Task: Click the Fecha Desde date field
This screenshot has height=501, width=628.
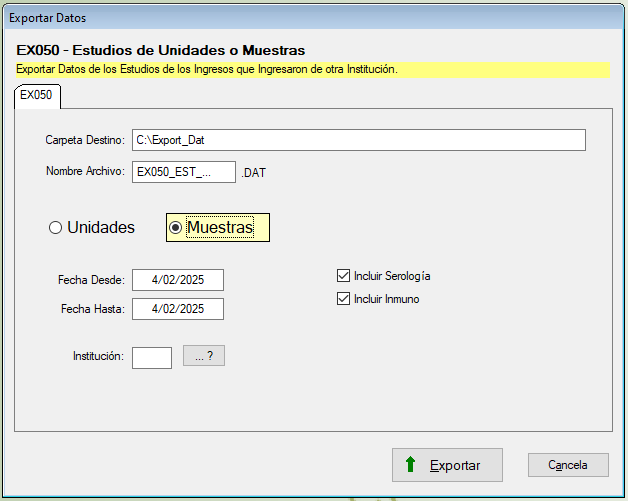Action: (x=178, y=280)
